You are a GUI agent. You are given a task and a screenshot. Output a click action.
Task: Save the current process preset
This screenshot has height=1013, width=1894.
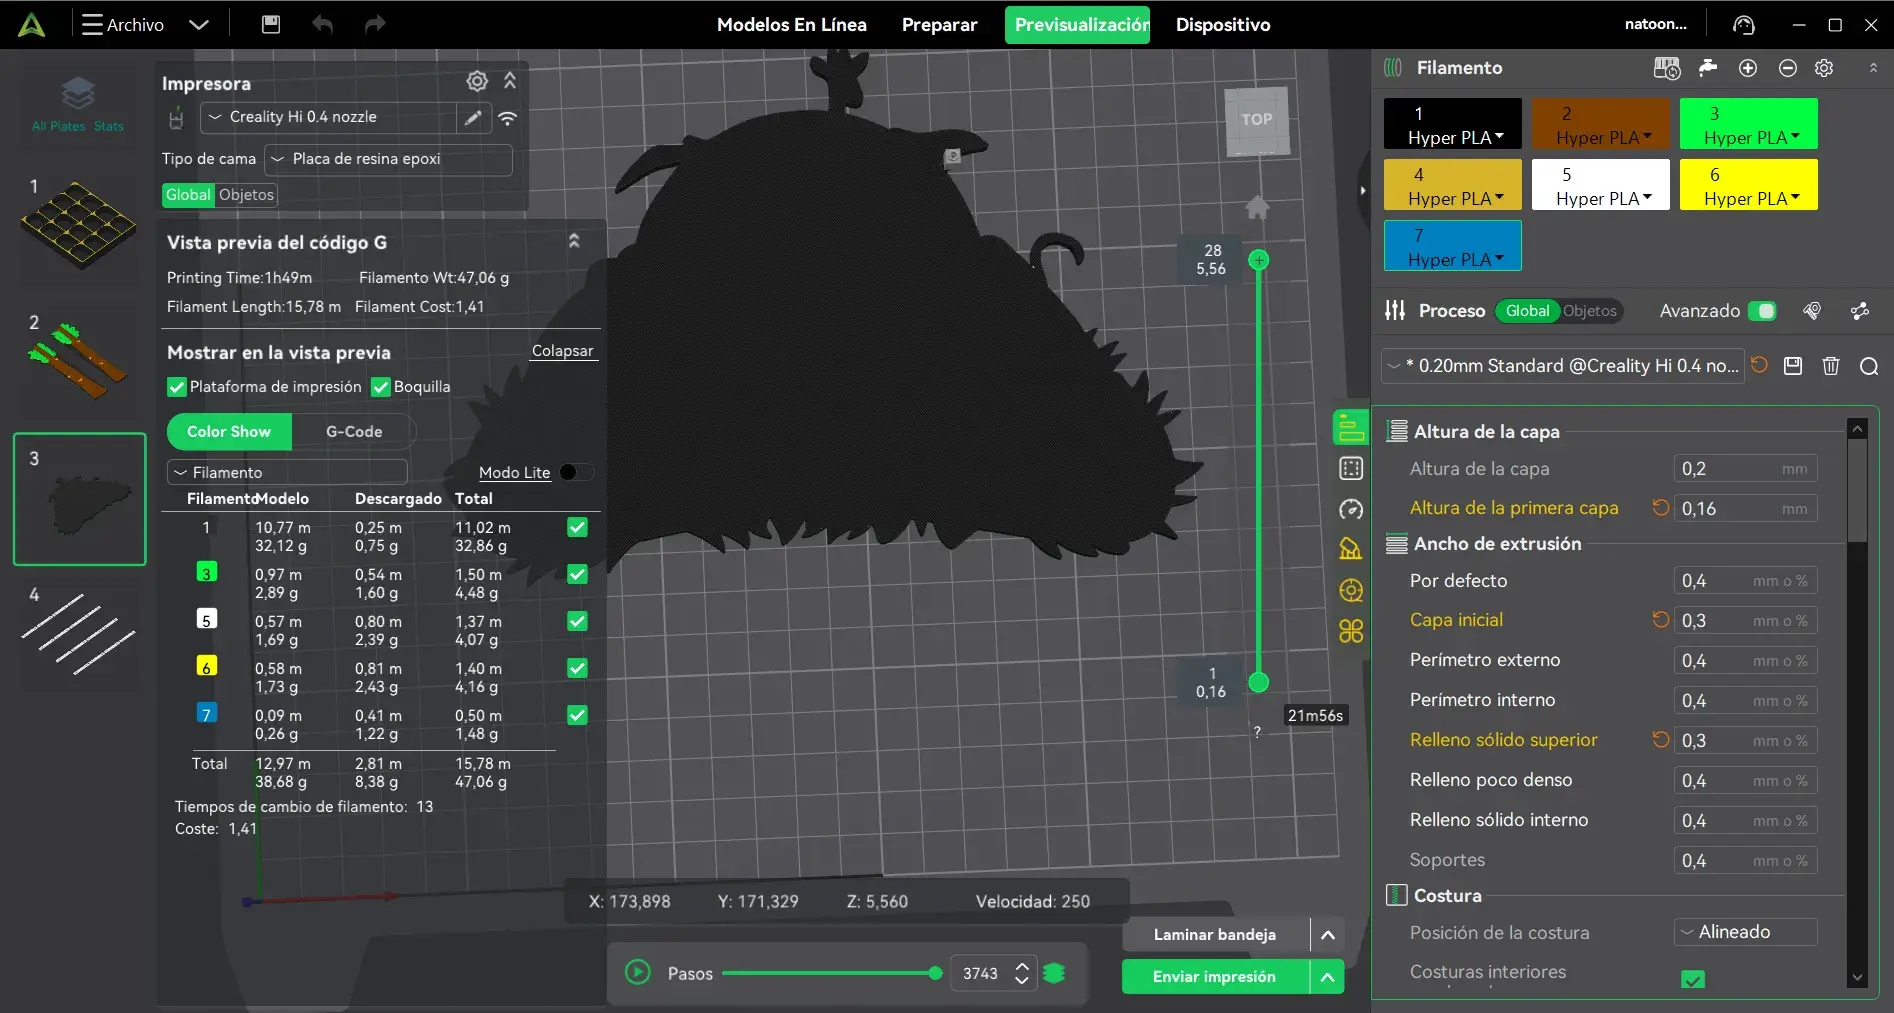pyautogui.click(x=1793, y=366)
